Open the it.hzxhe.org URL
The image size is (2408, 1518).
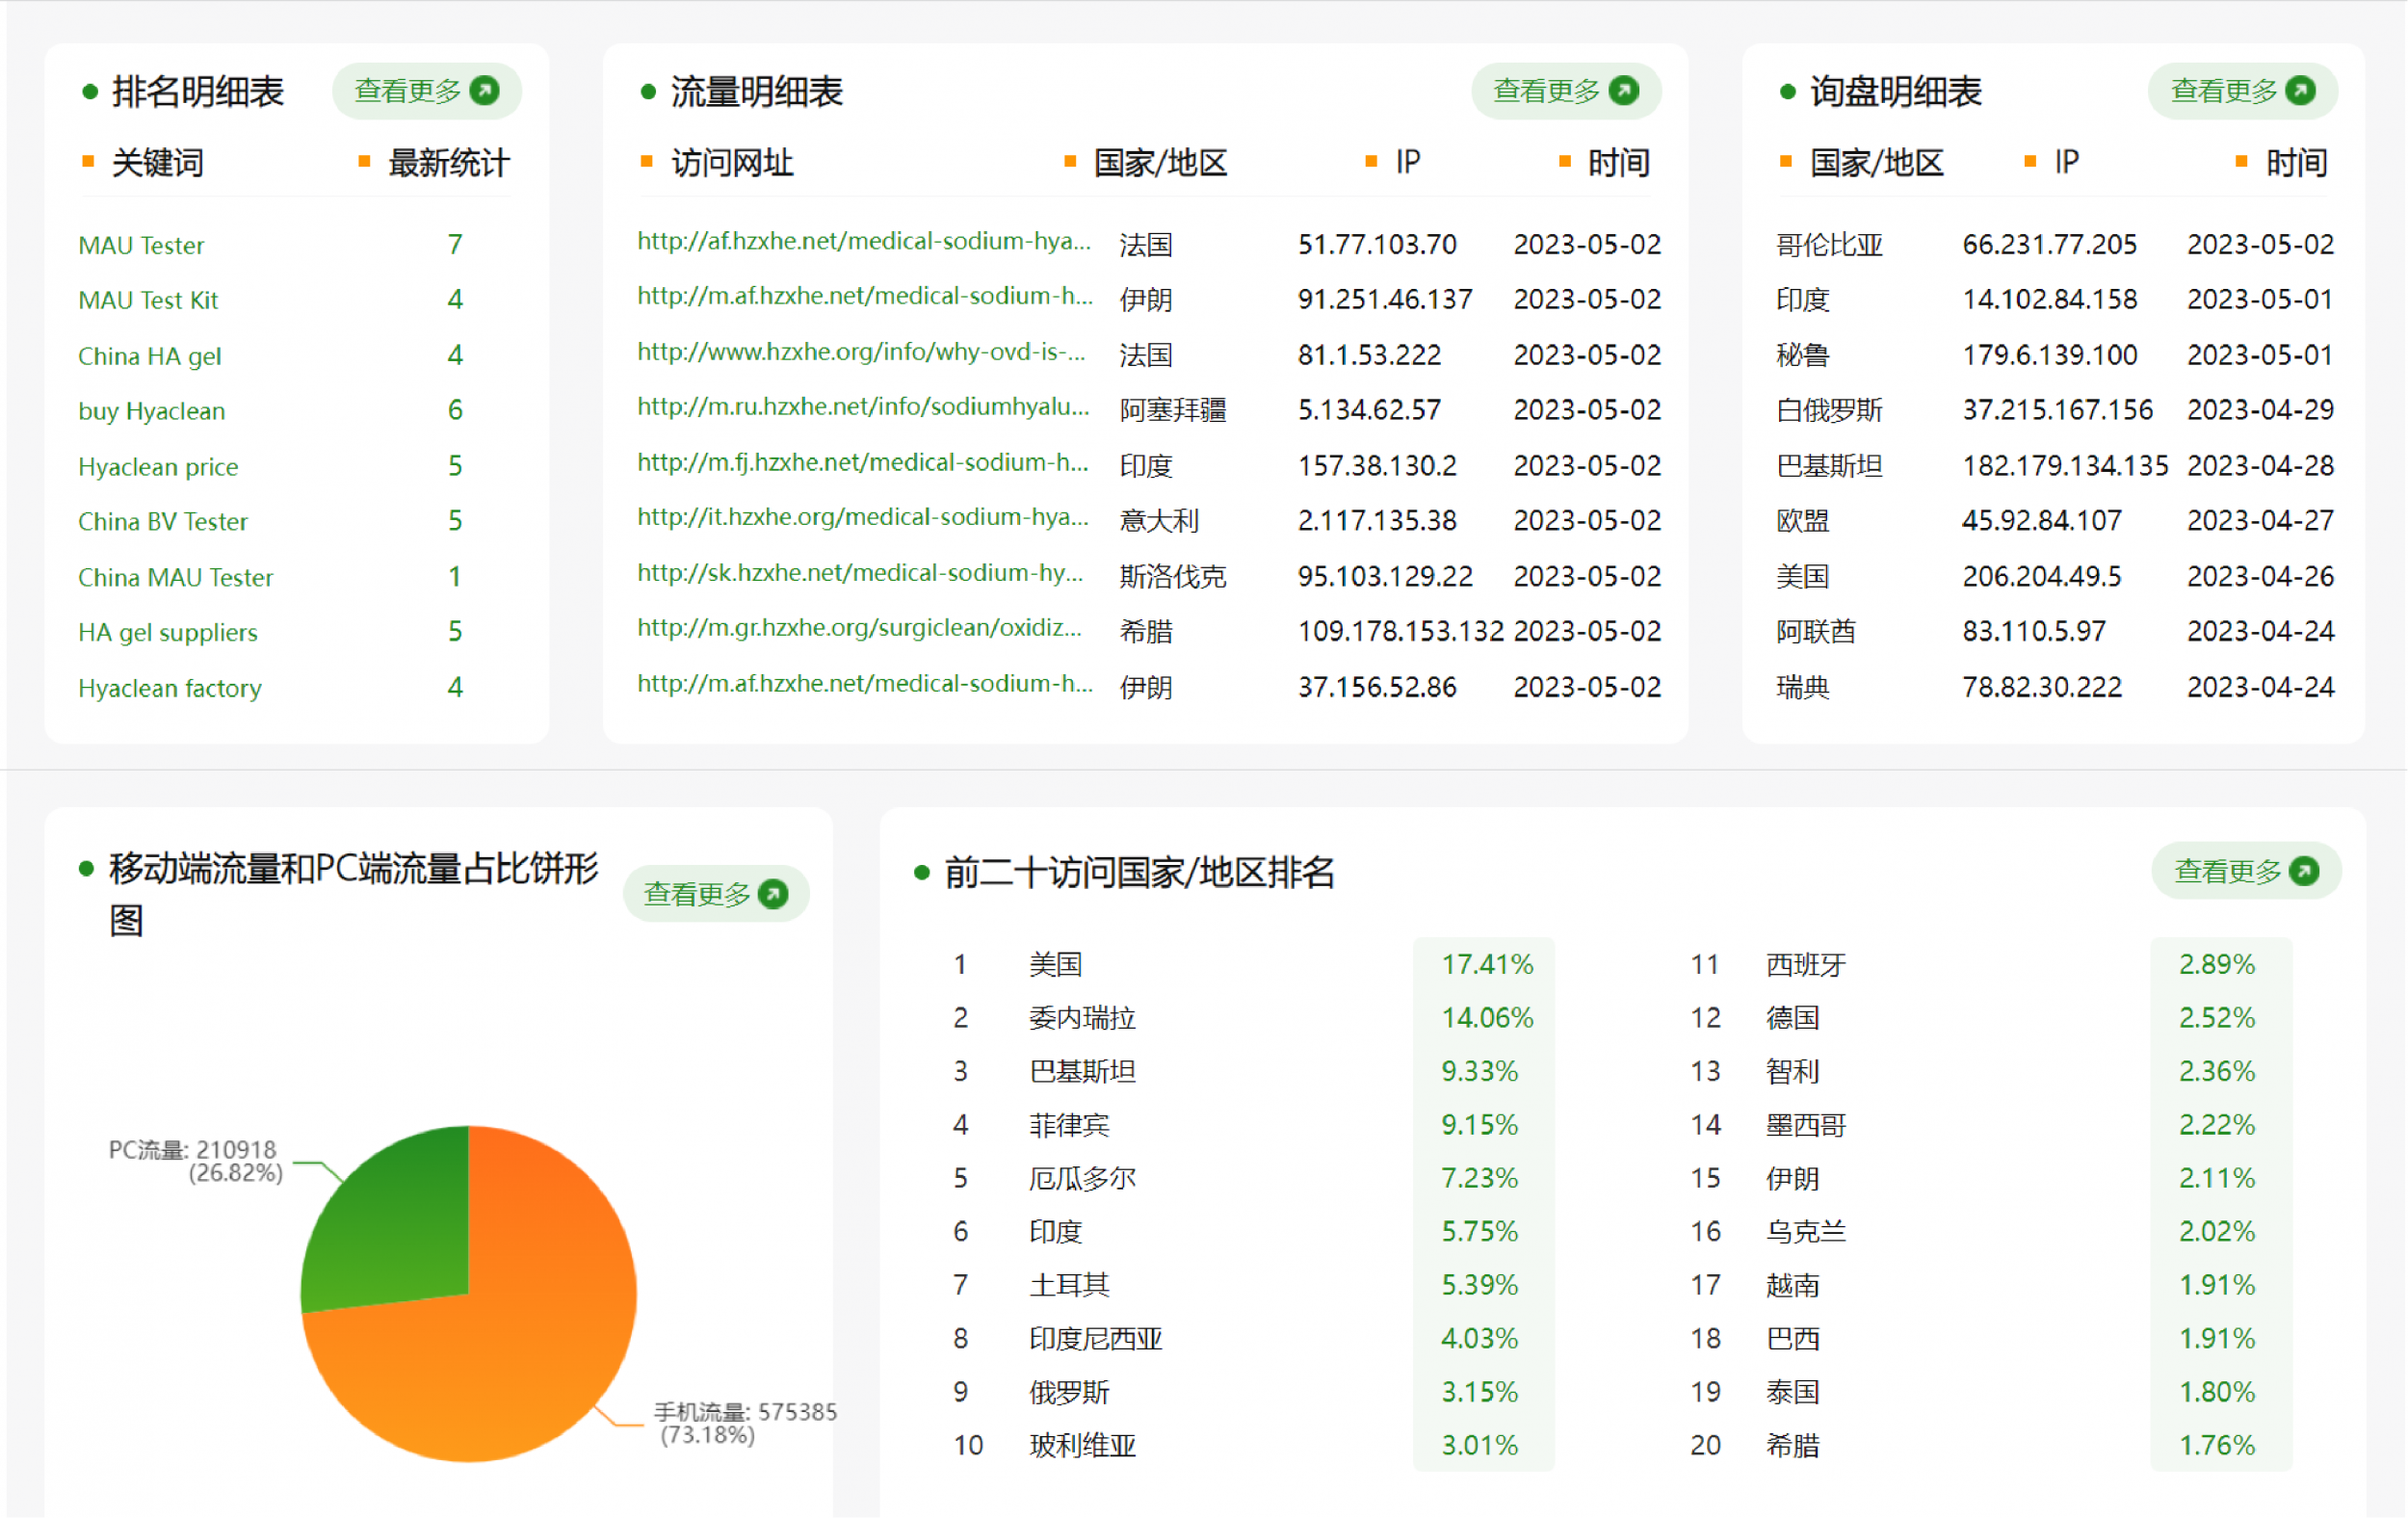point(863,517)
